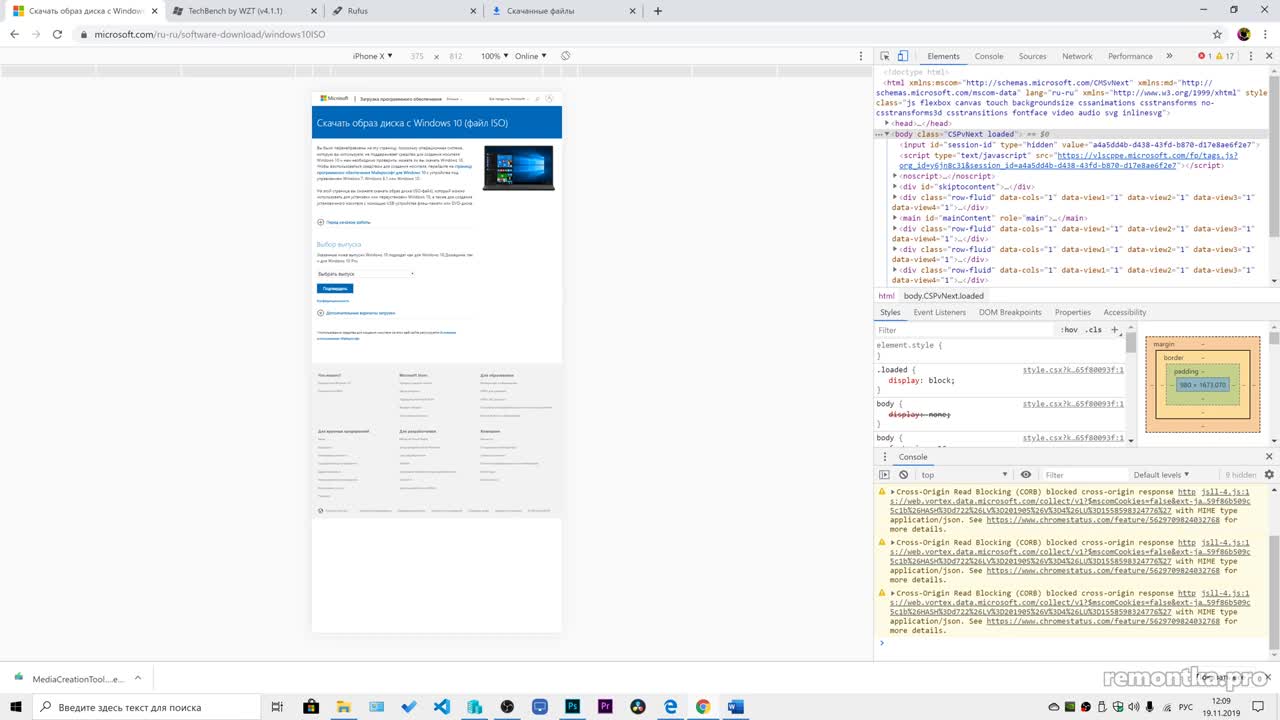
Task: Open Visual Studio Code from taskbar
Action: pyautogui.click(x=442, y=707)
